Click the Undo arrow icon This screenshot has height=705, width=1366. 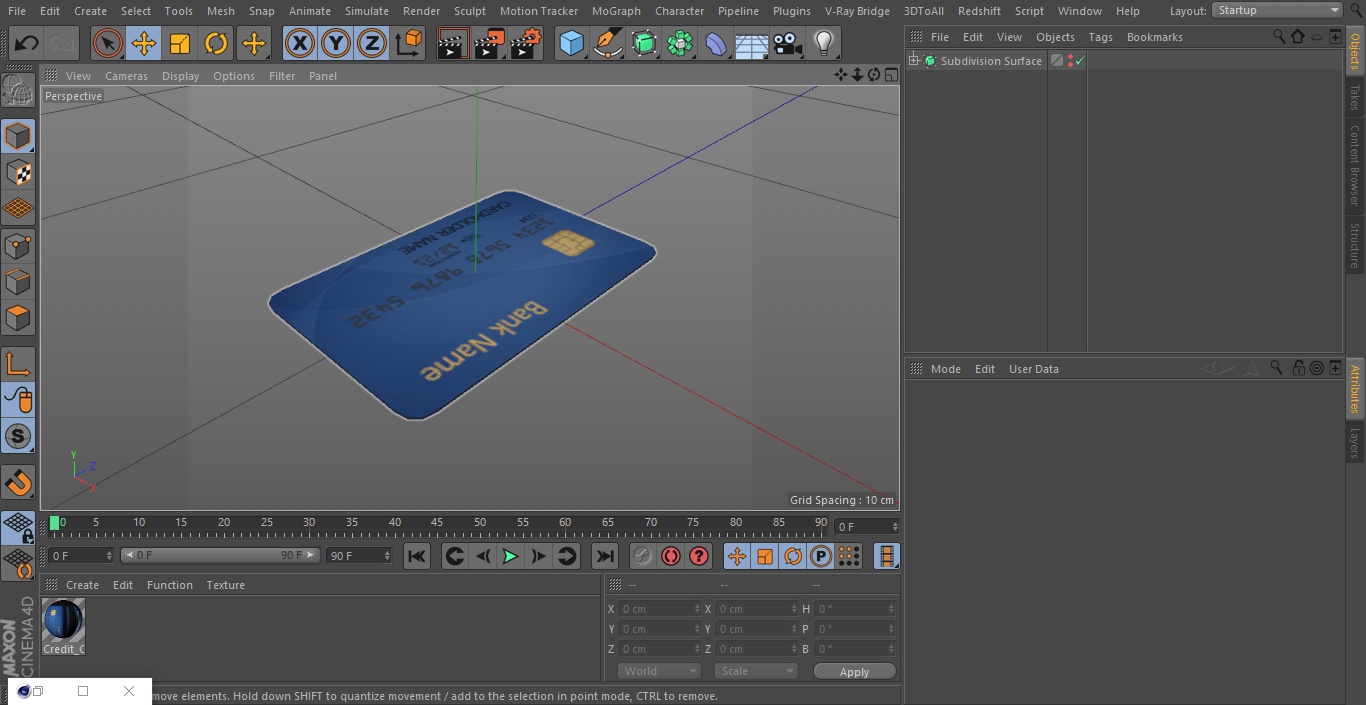(x=27, y=43)
